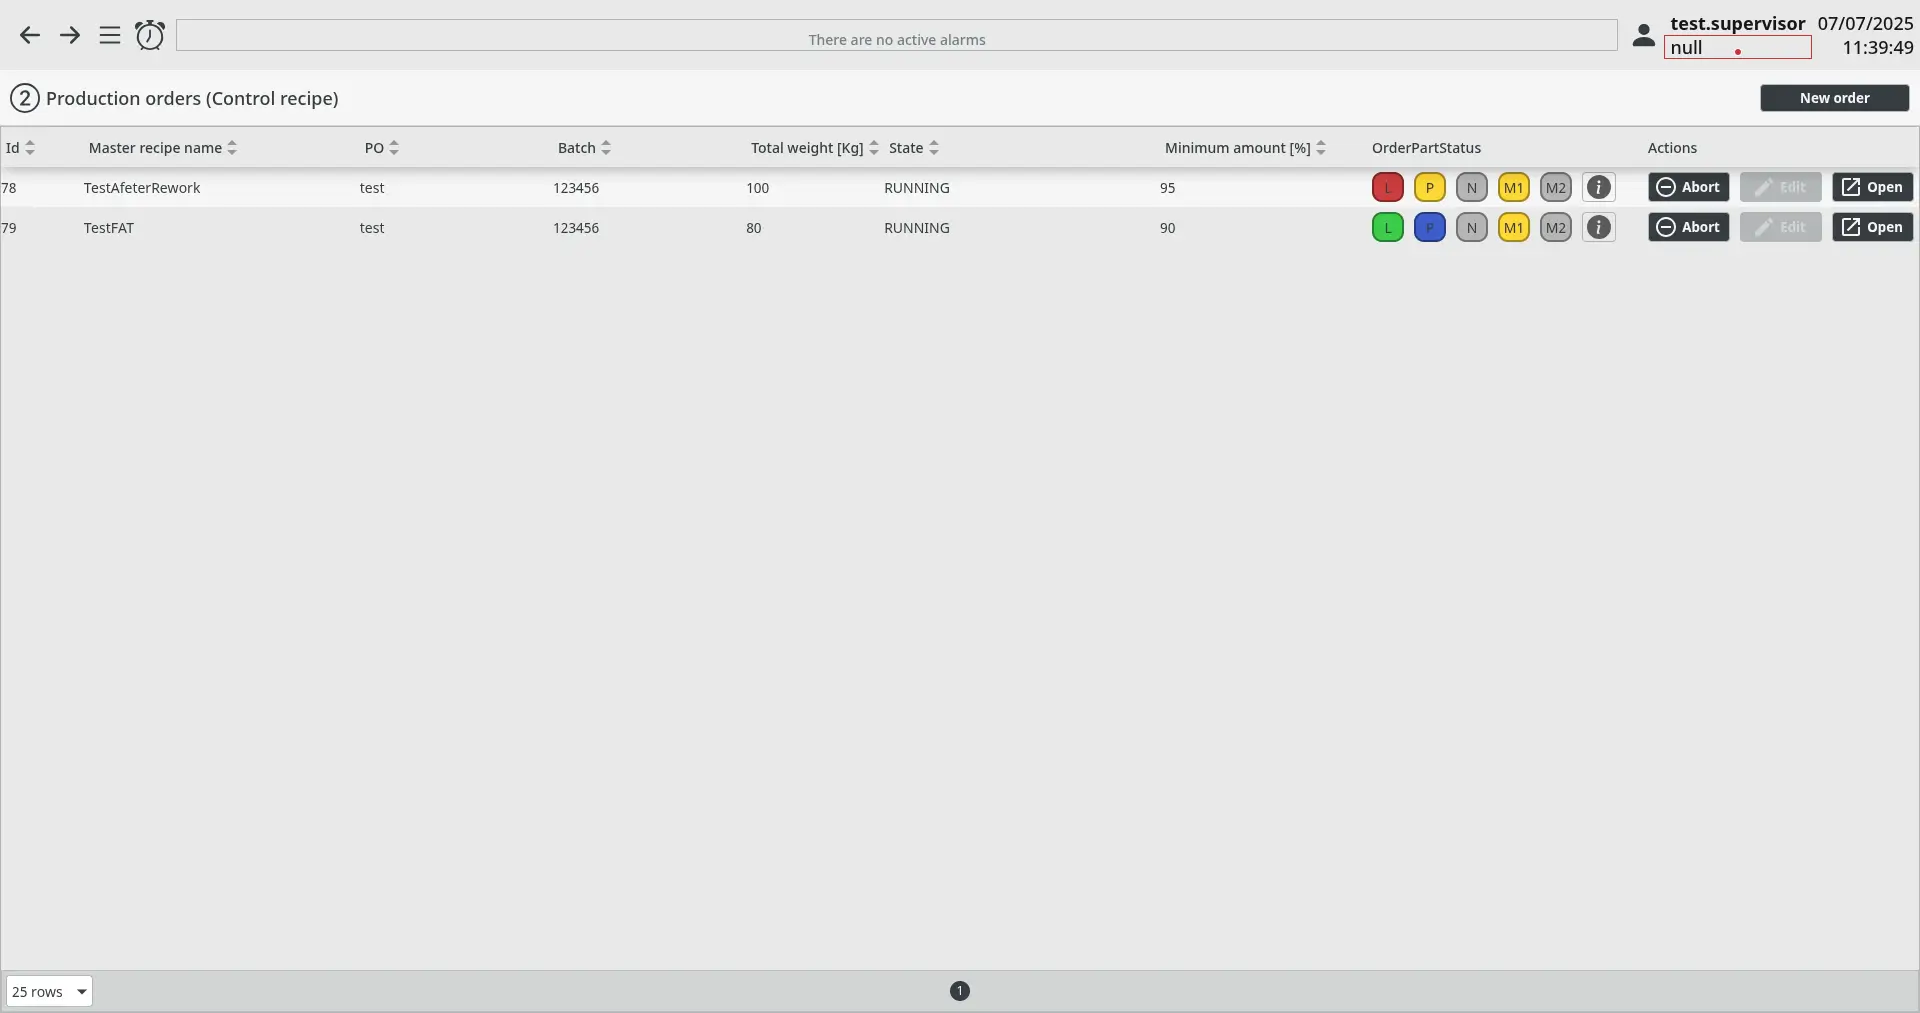1920x1013 pixels.
Task: Click grey M2 status badge for order 78
Action: click(1556, 188)
